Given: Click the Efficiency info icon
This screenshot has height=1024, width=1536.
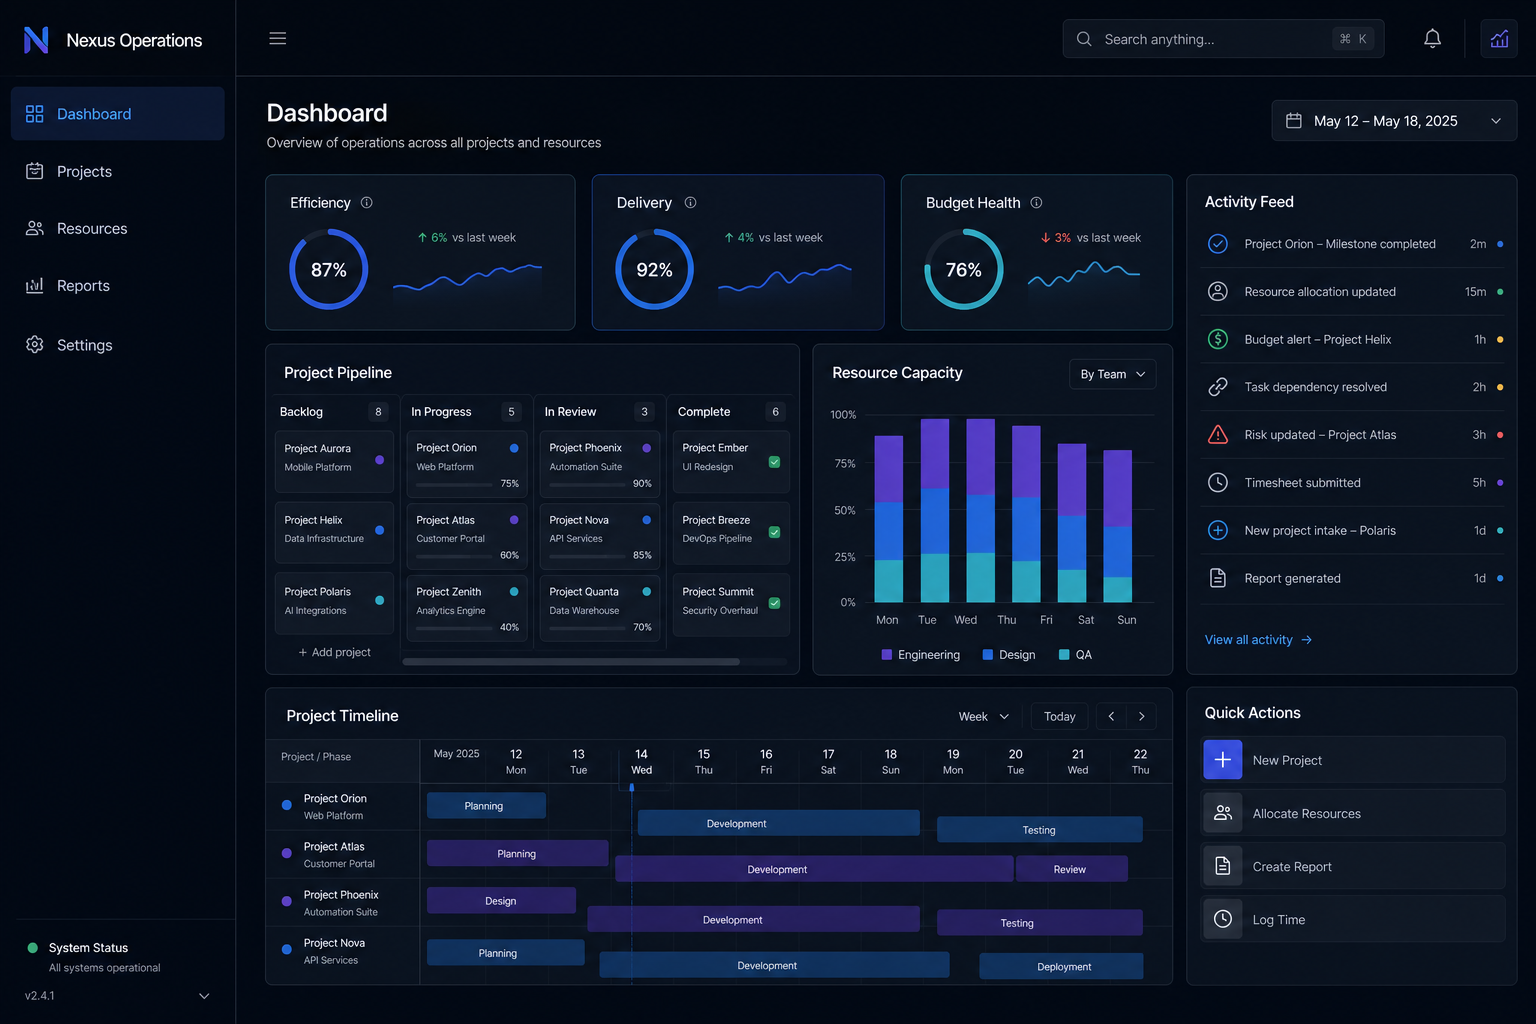Looking at the screenshot, I should click(367, 202).
